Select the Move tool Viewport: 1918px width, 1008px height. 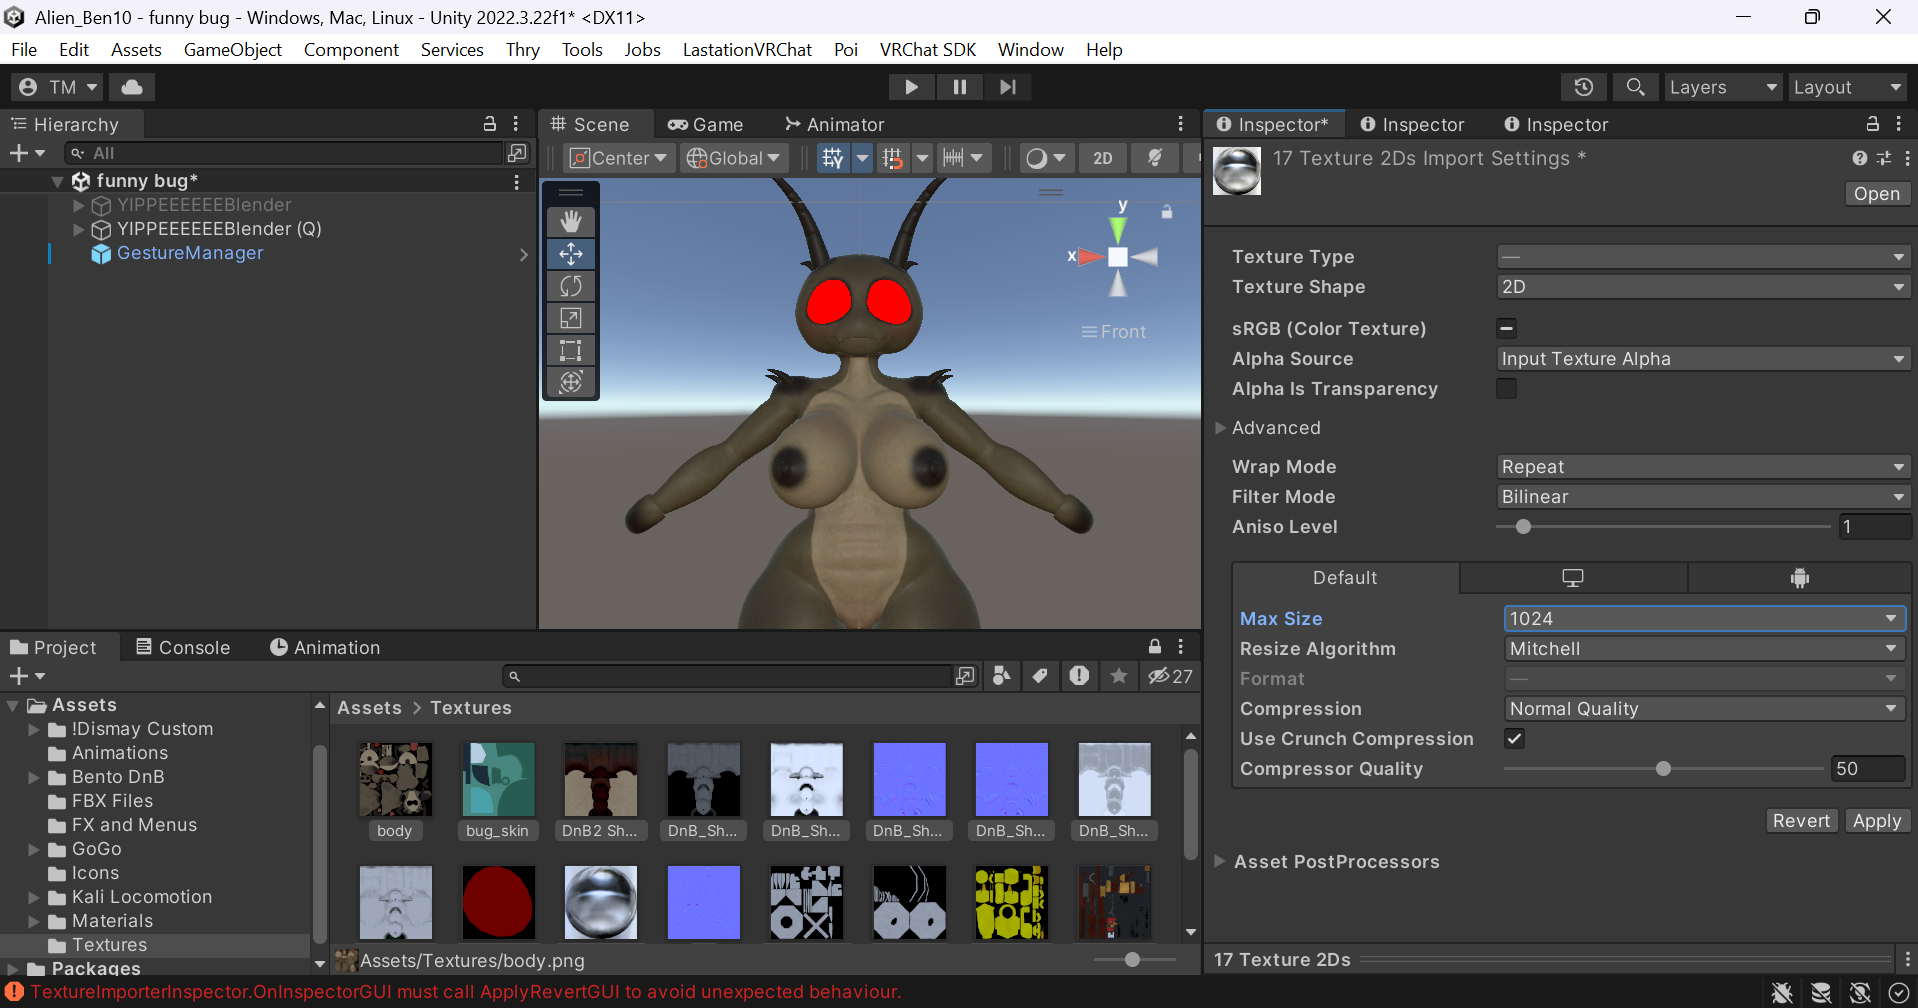point(571,253)
